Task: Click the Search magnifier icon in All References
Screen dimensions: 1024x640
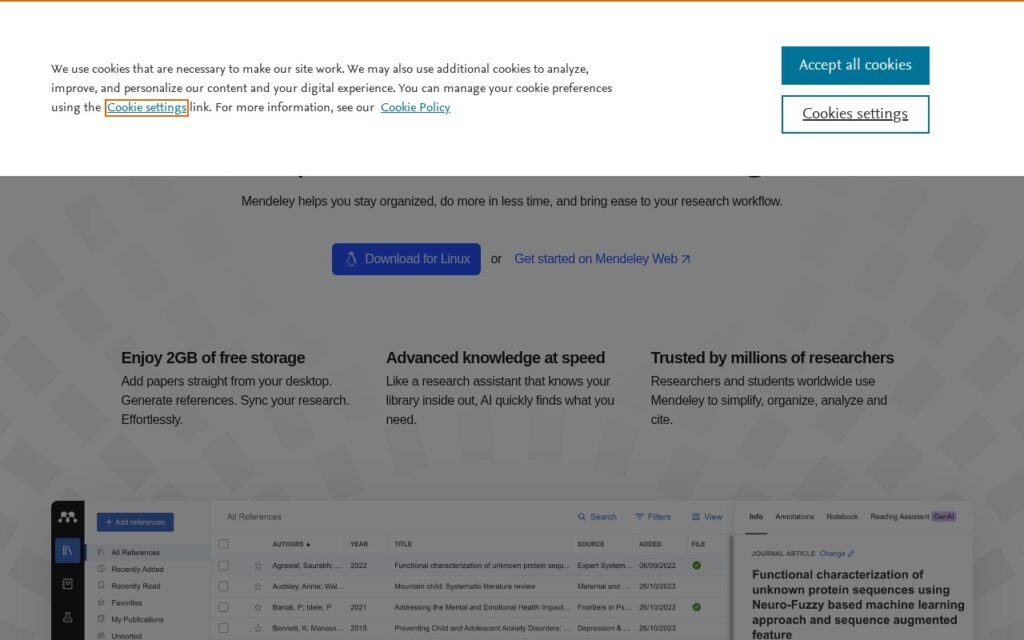Action: (582, 517)
